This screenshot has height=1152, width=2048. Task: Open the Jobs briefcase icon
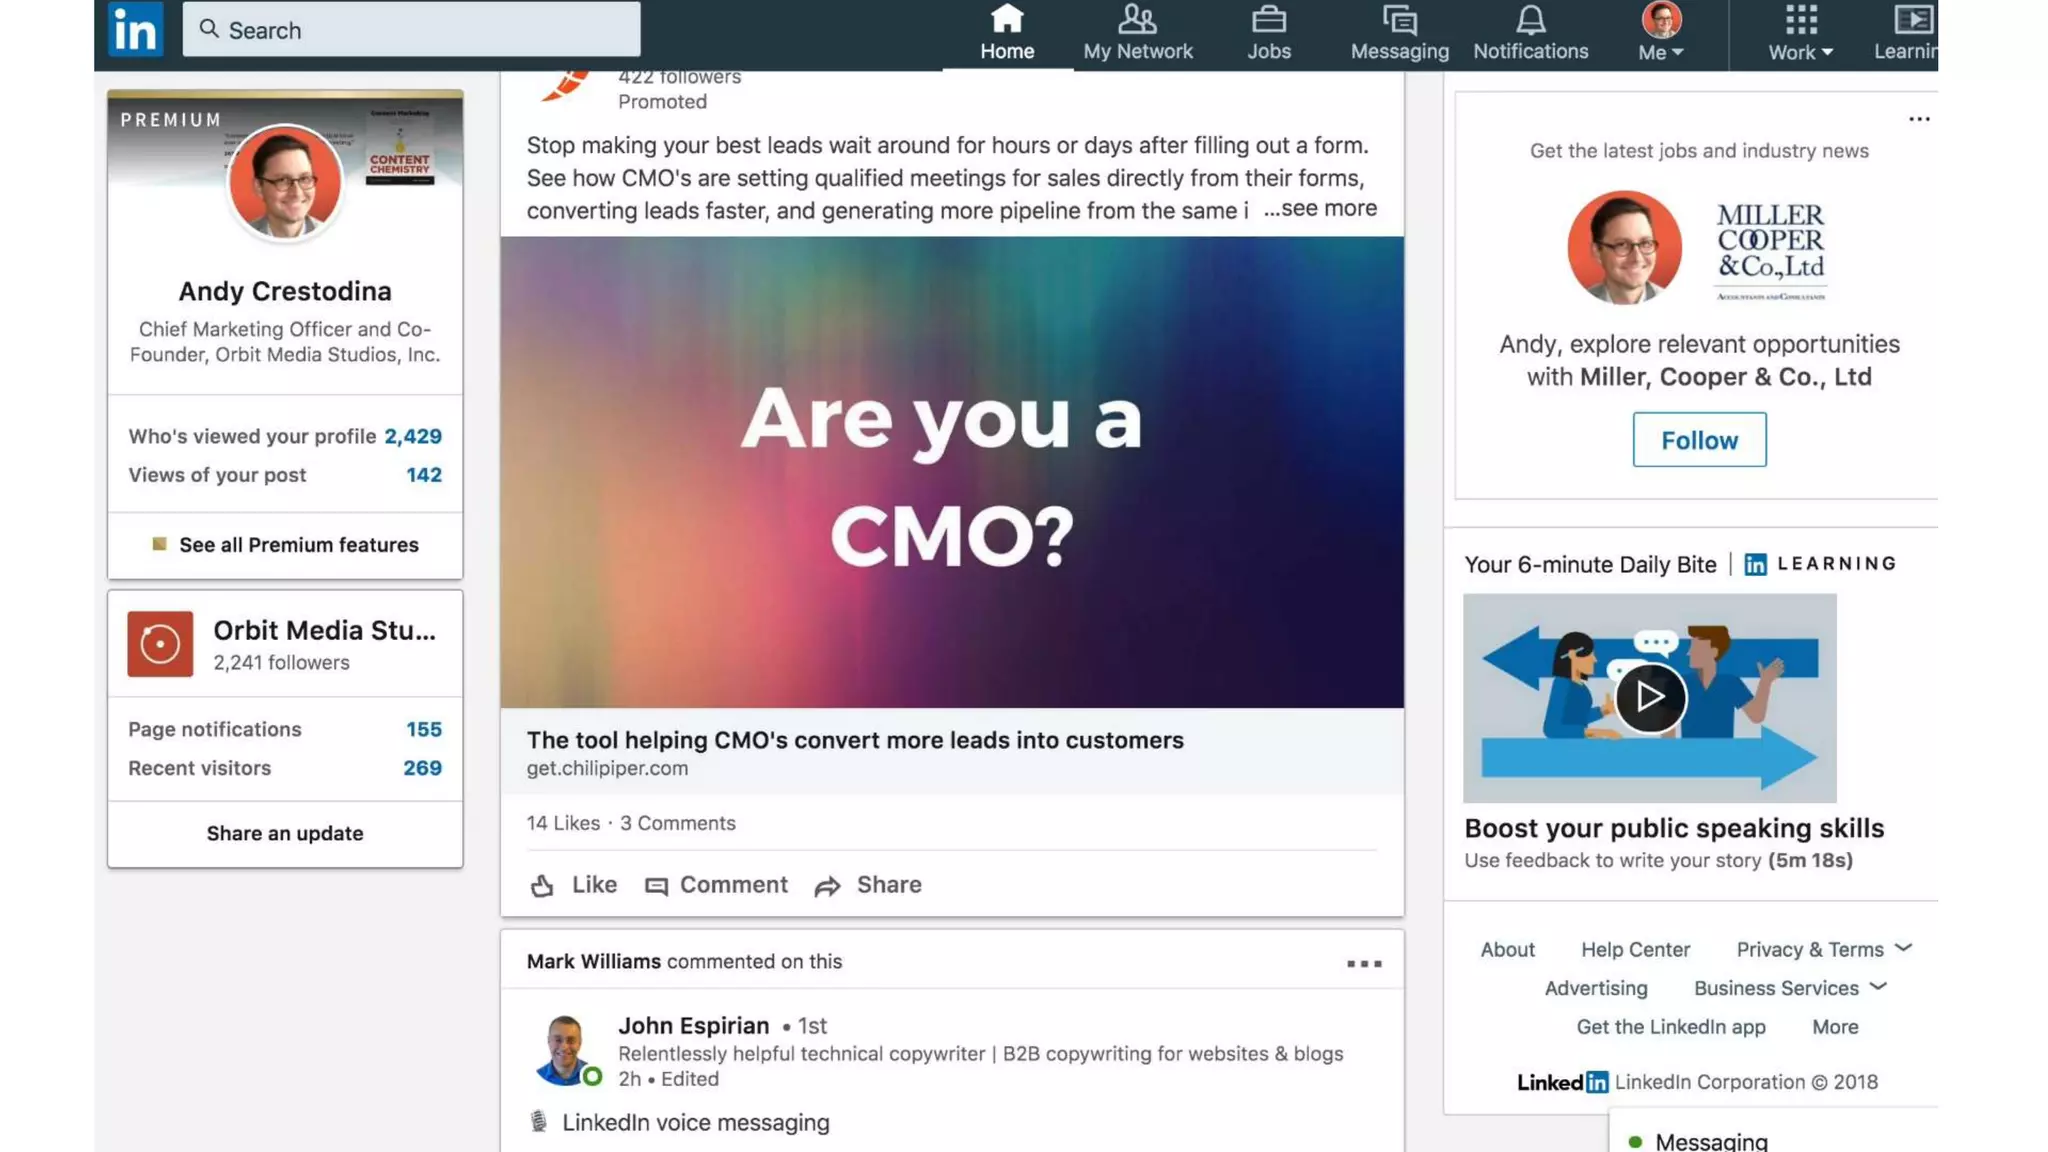[1268, 20]
